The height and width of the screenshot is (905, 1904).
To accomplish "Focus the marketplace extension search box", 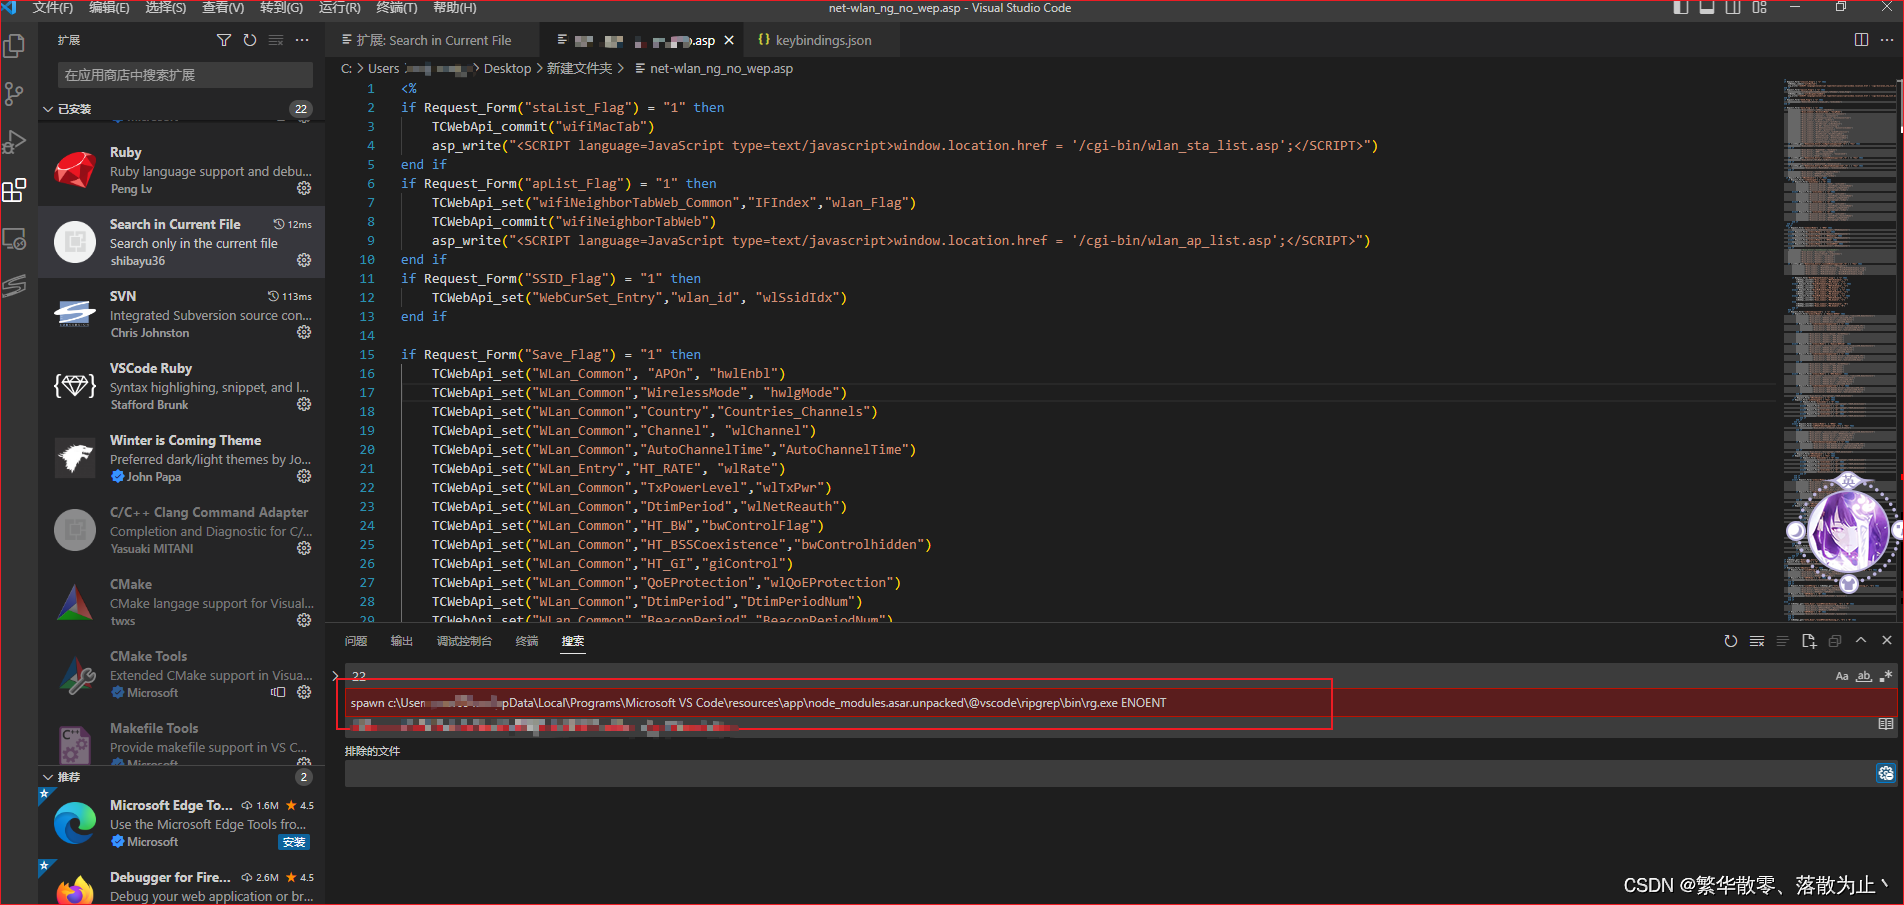I will 185,75.
